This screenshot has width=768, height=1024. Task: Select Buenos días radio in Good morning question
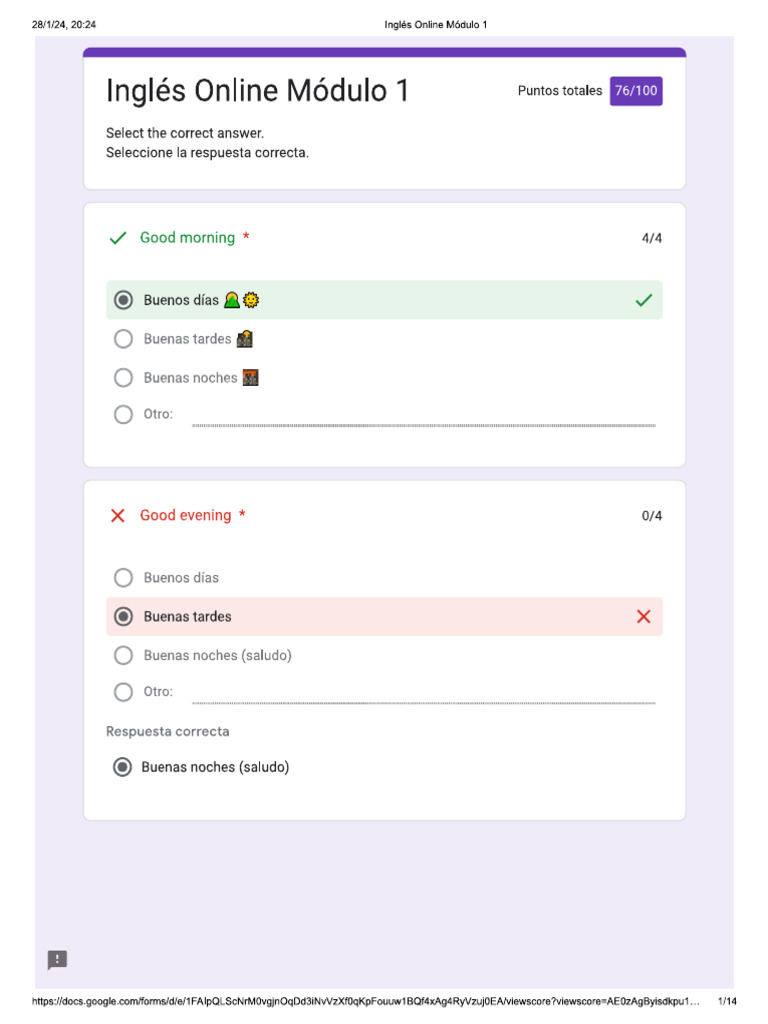[123, 300]
